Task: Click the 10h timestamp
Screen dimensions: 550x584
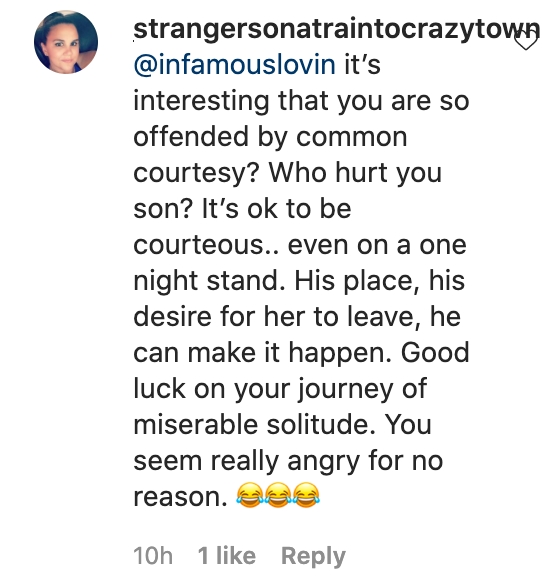Action: [x=153, y=556]
